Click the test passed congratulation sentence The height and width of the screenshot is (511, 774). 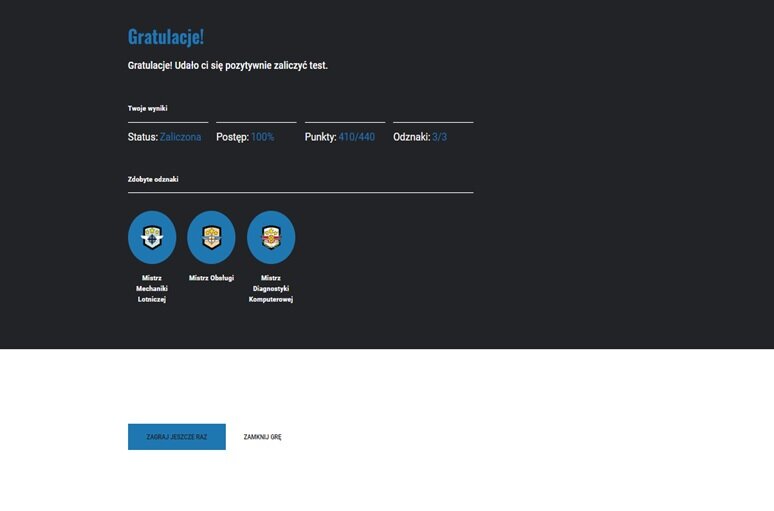tap(227, 65)
